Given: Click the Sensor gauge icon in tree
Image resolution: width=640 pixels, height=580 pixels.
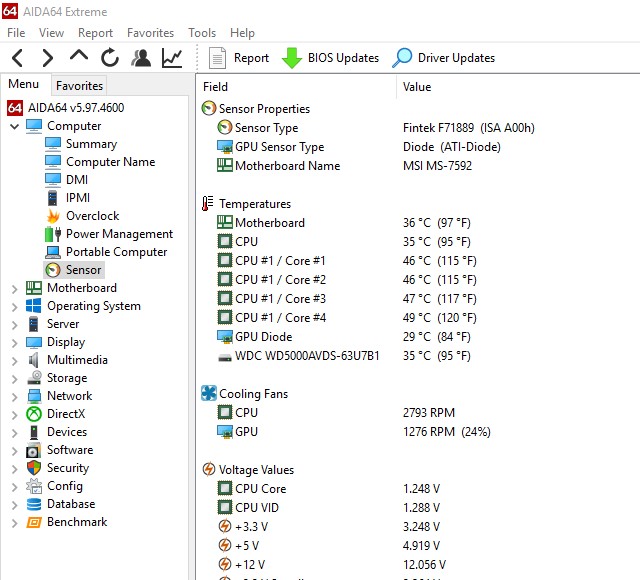Looking at the screenshot, I should coord(53,270).
